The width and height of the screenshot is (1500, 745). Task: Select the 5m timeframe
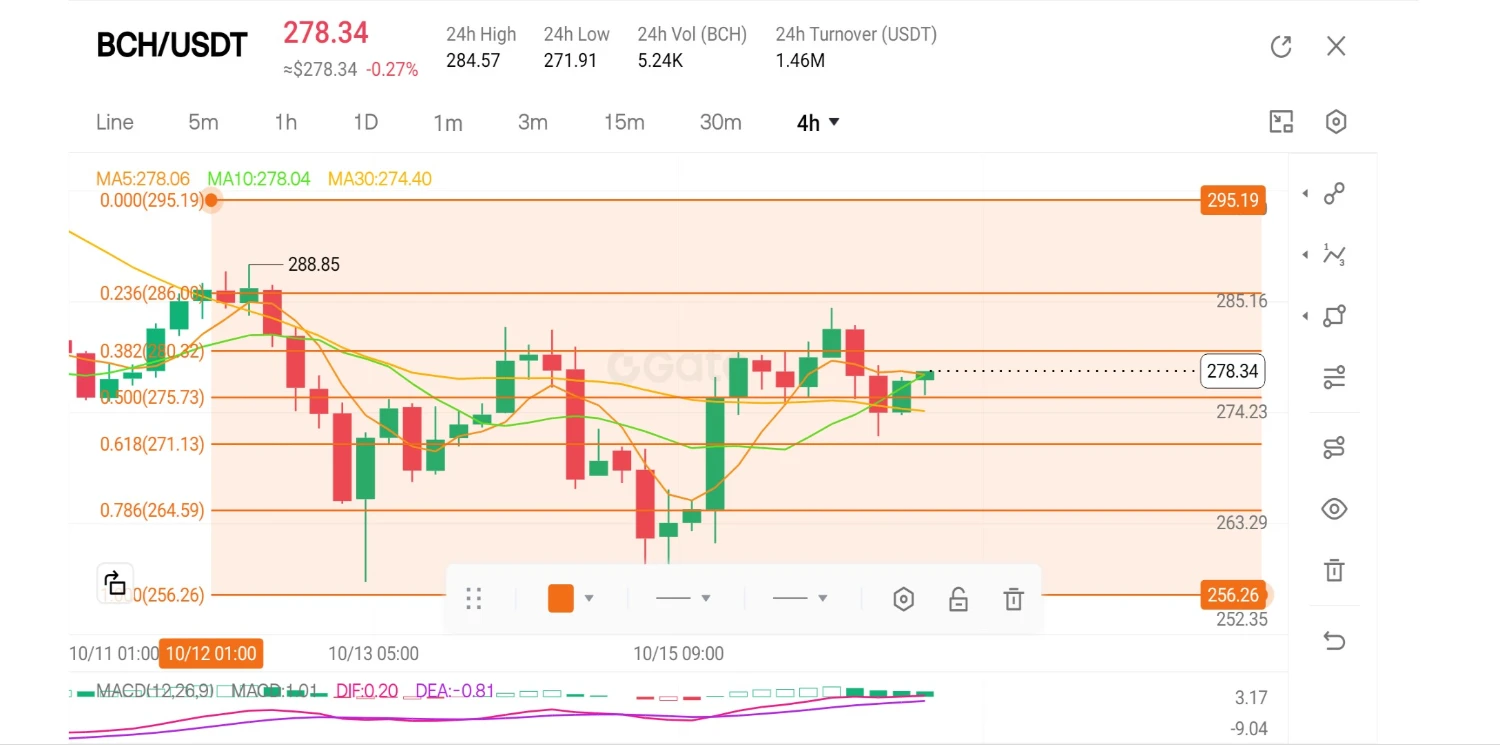[203, 122]
